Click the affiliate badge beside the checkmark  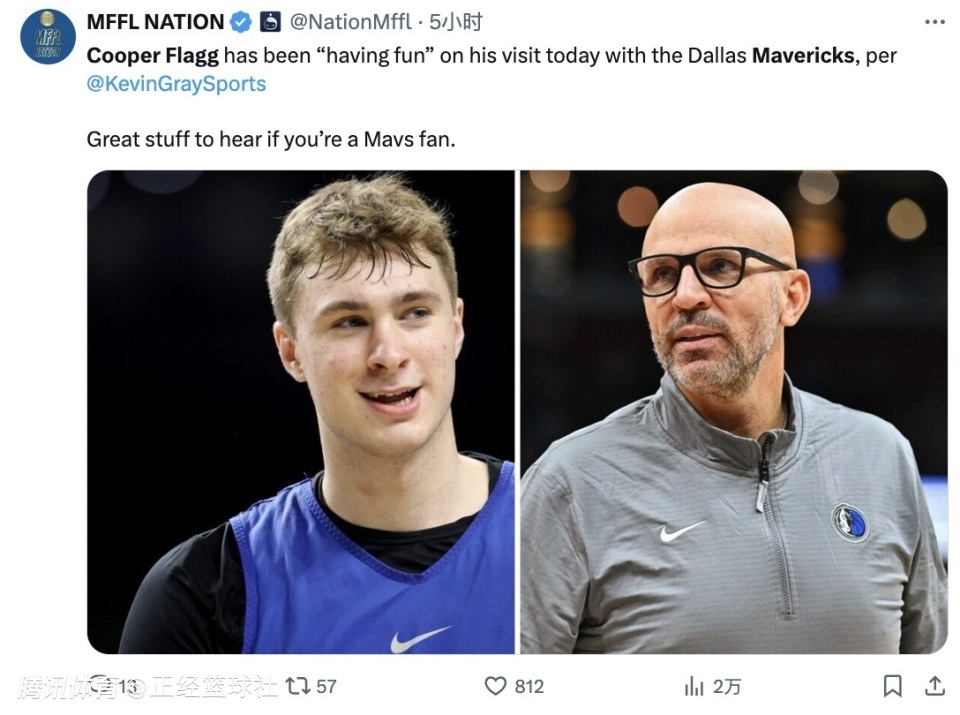(270, 22)
